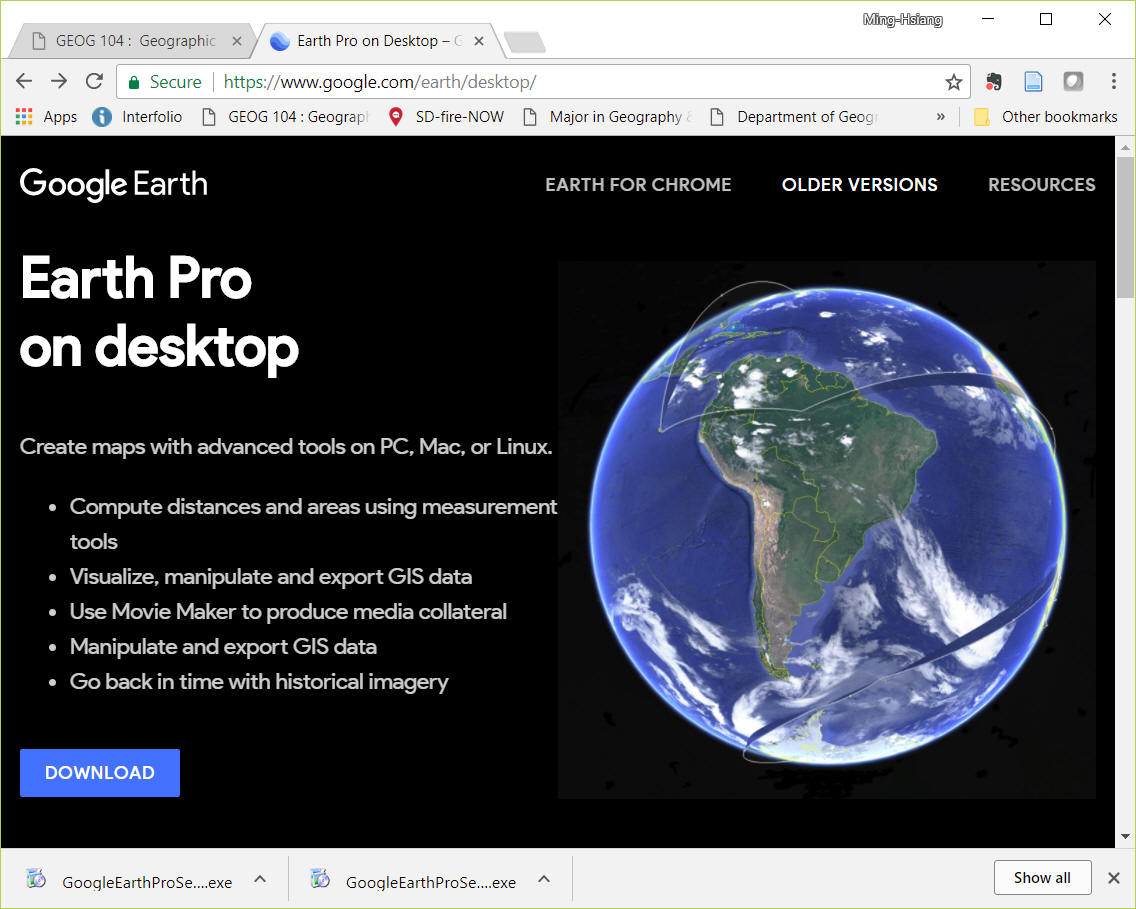This screenshot has height=909, width=1136.
Task: Open a new tab
Action: 525,42
